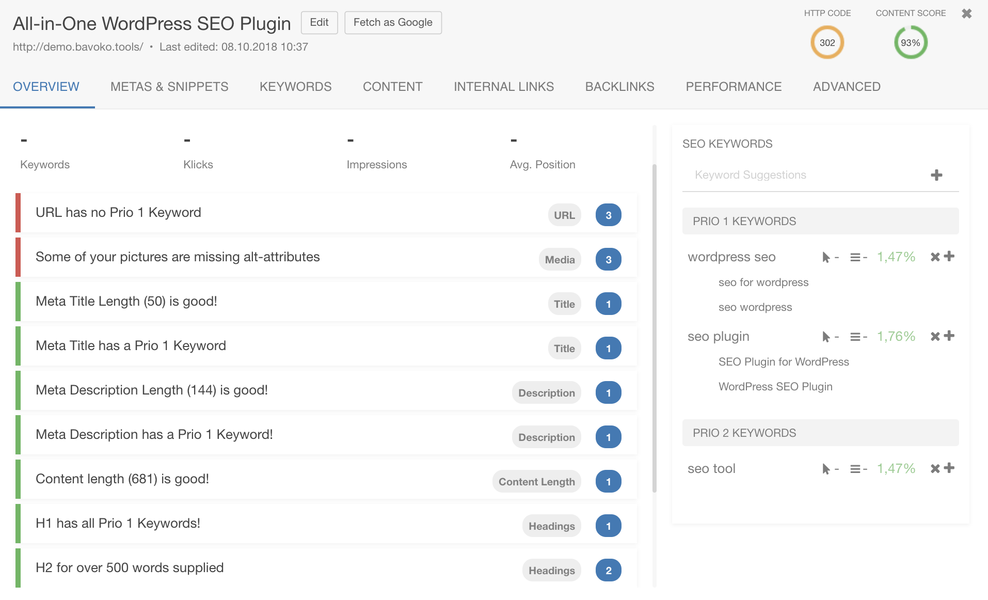988x600 pixels.
Task: Click the Edit button
Action: 319,23
